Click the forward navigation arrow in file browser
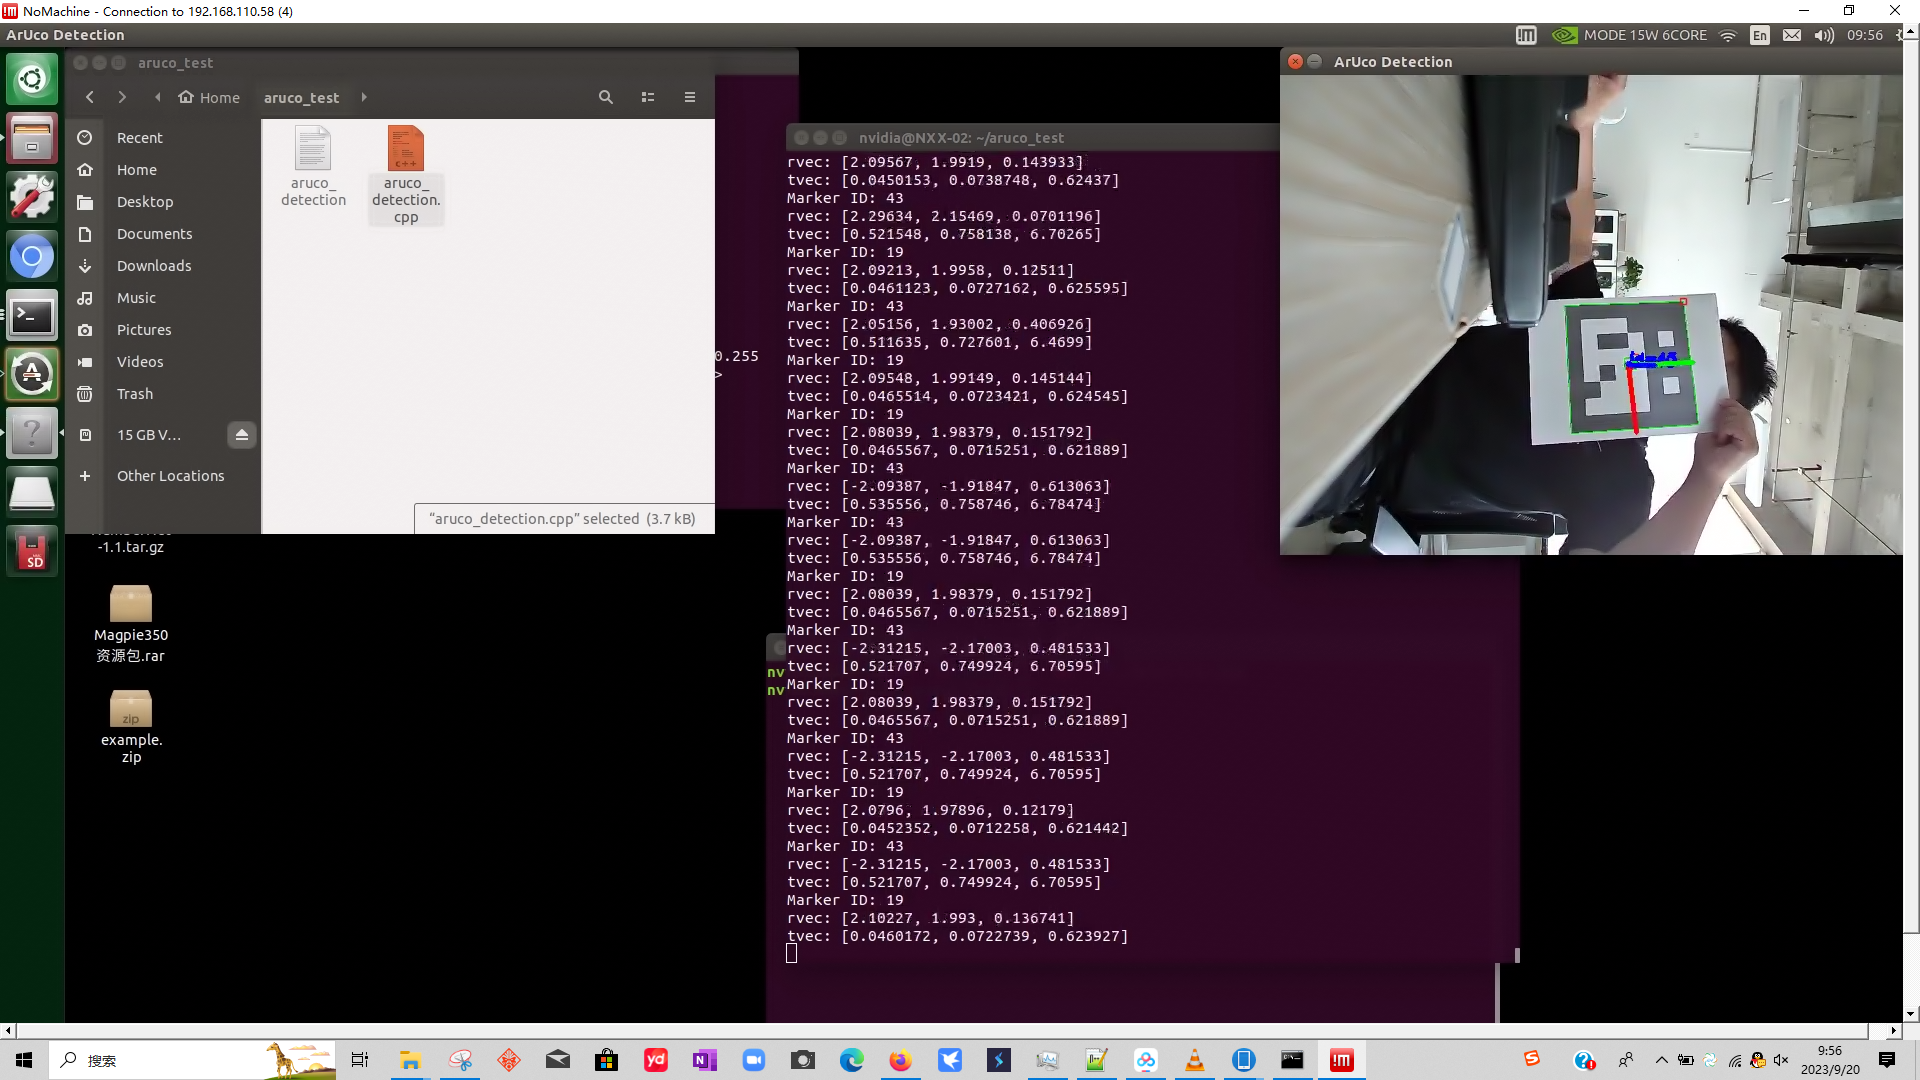The image size is (1920, 1080). click(x=121, y=96)
